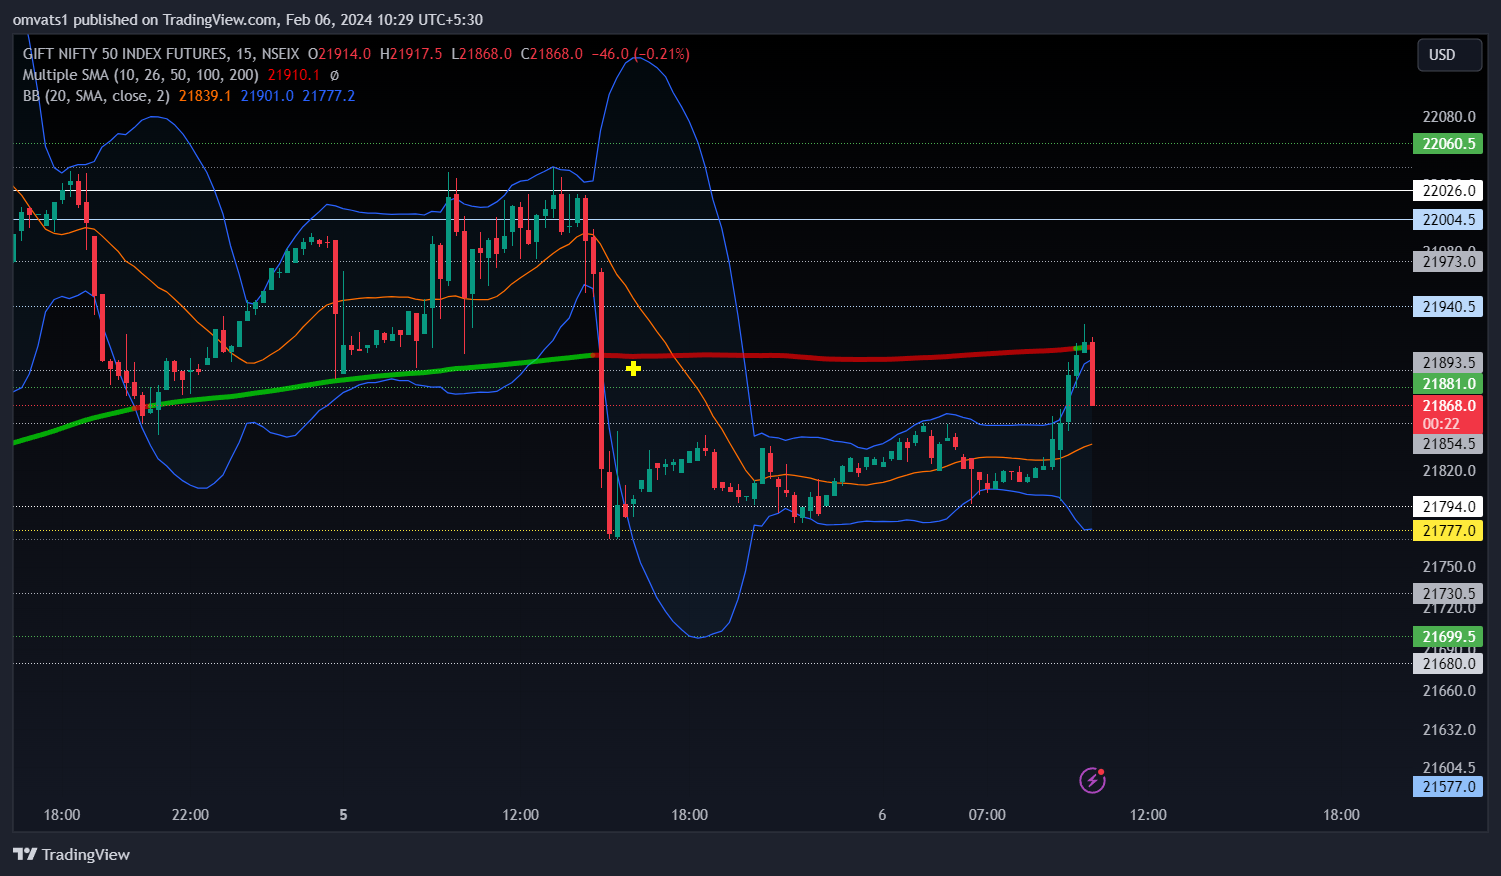Select the gray 21854.5 price label

(x=1448, y=444)
